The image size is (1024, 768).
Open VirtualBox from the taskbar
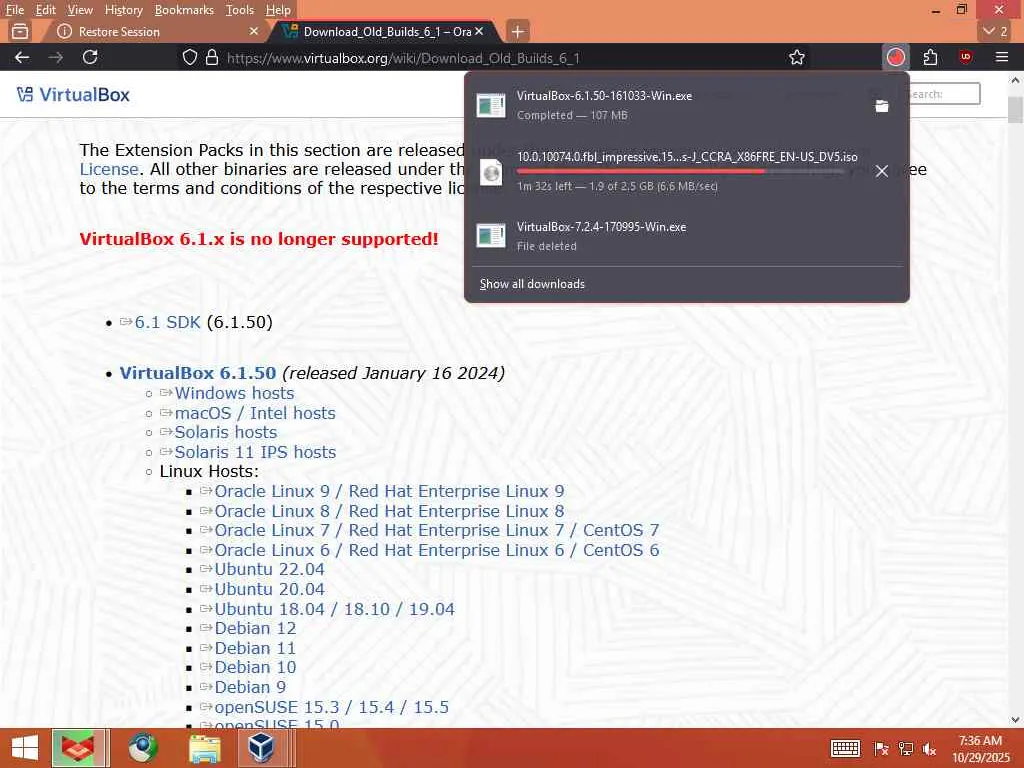click(261, 748)
